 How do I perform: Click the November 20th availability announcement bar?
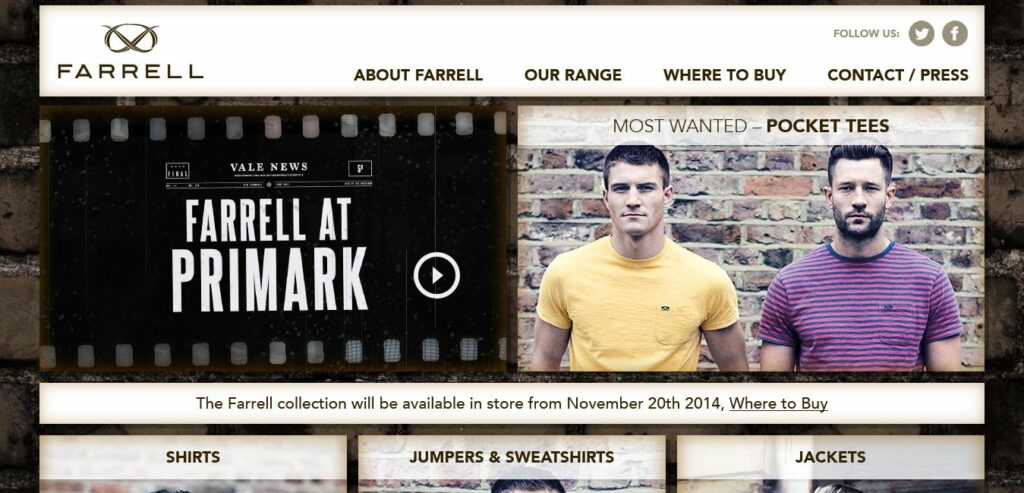click(511, 404)
